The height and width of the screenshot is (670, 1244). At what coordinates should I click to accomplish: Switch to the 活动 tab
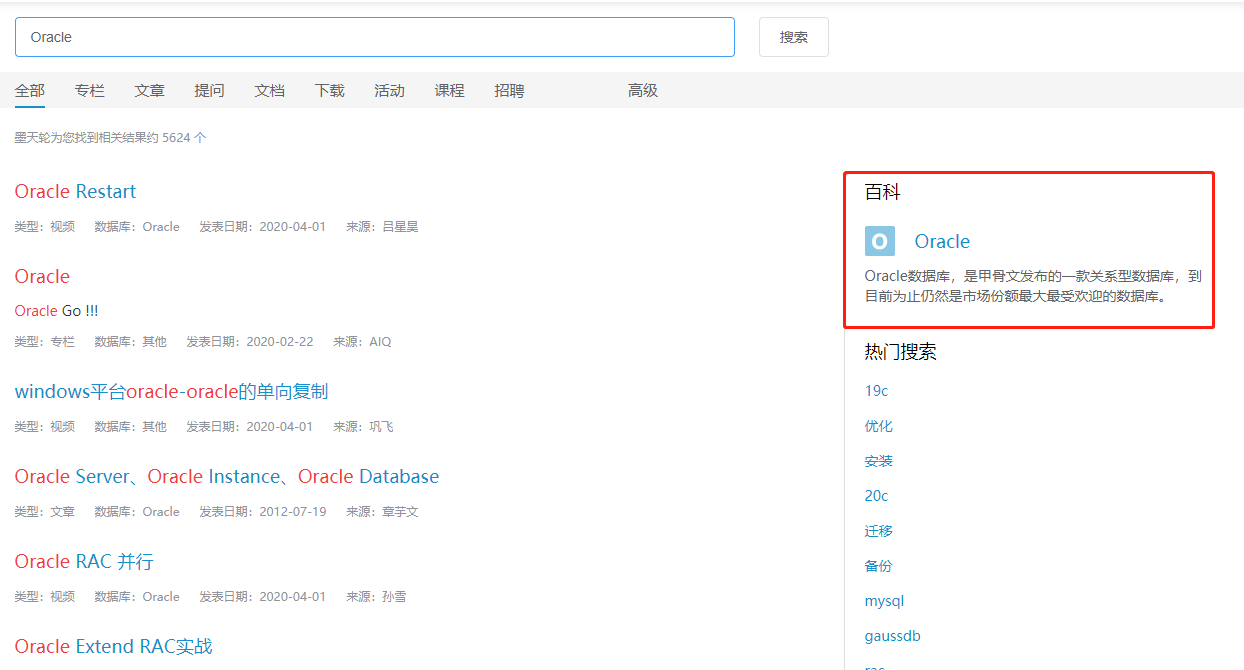click(x=389, y=90)
